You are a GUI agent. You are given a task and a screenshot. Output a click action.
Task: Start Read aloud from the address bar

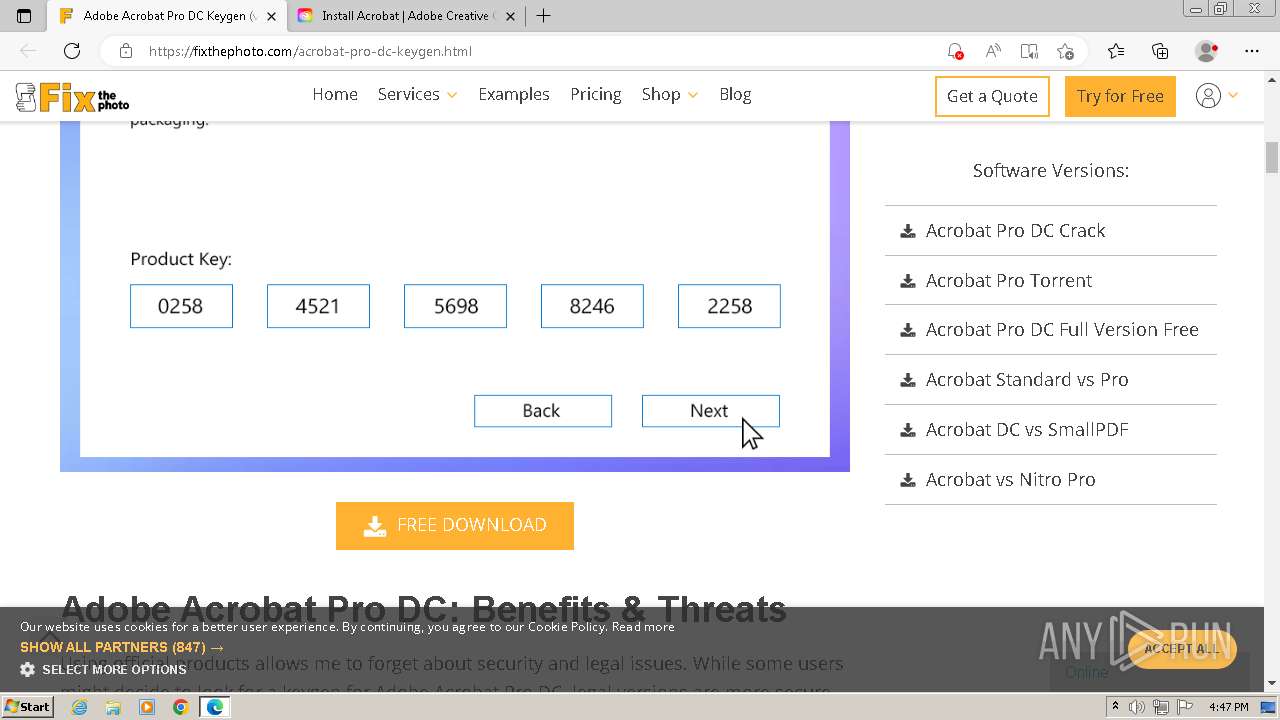click(993, 51)
